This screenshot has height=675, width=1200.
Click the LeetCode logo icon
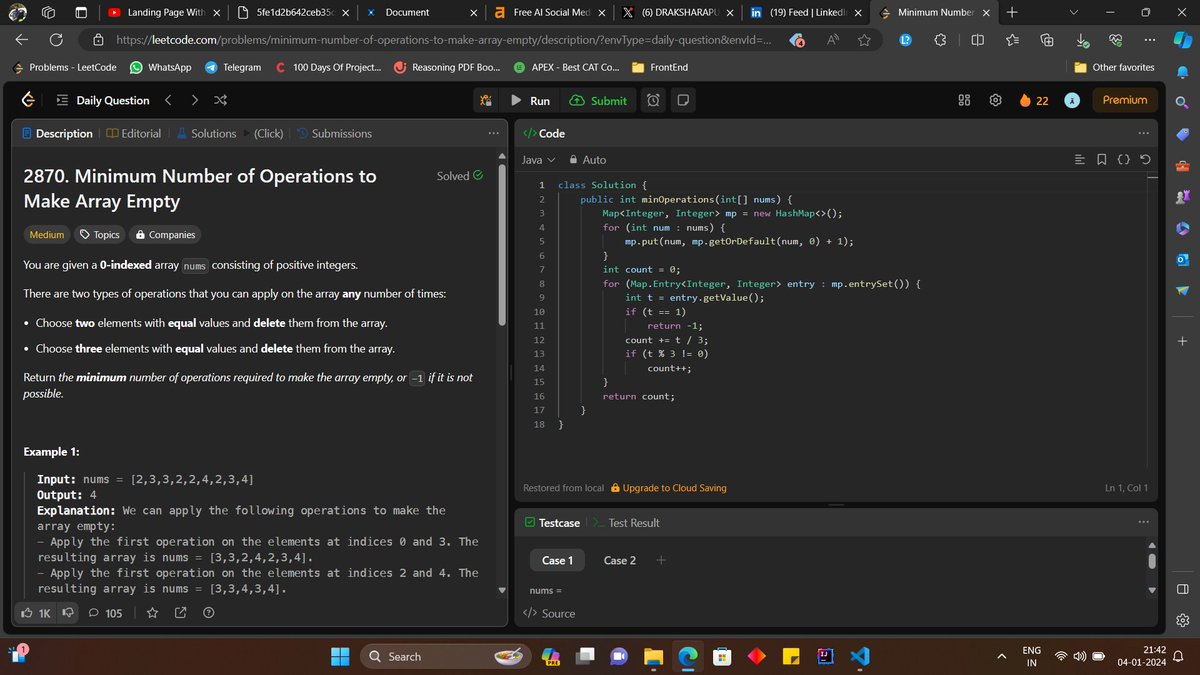(29, 100)
